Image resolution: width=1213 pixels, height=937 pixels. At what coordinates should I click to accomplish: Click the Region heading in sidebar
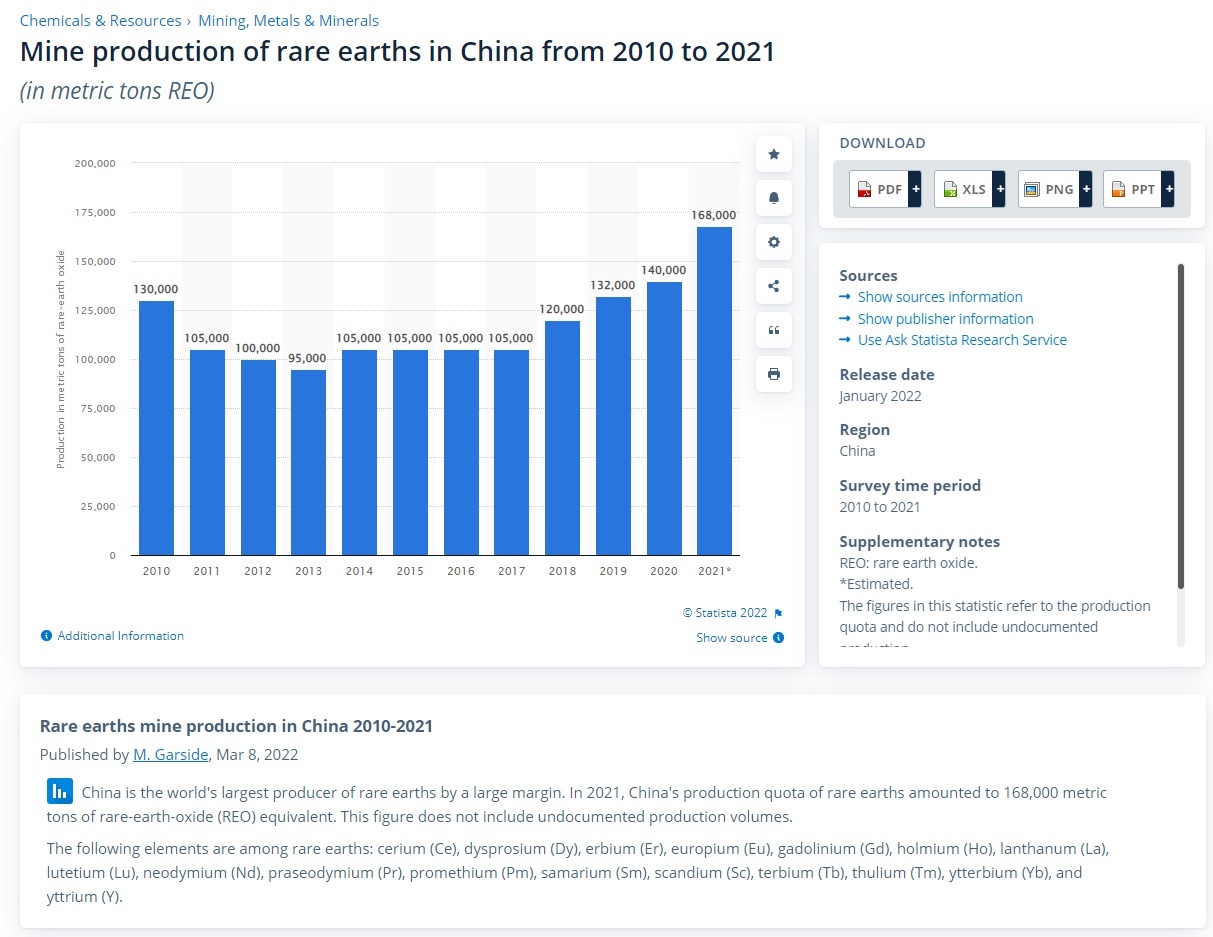864,430
